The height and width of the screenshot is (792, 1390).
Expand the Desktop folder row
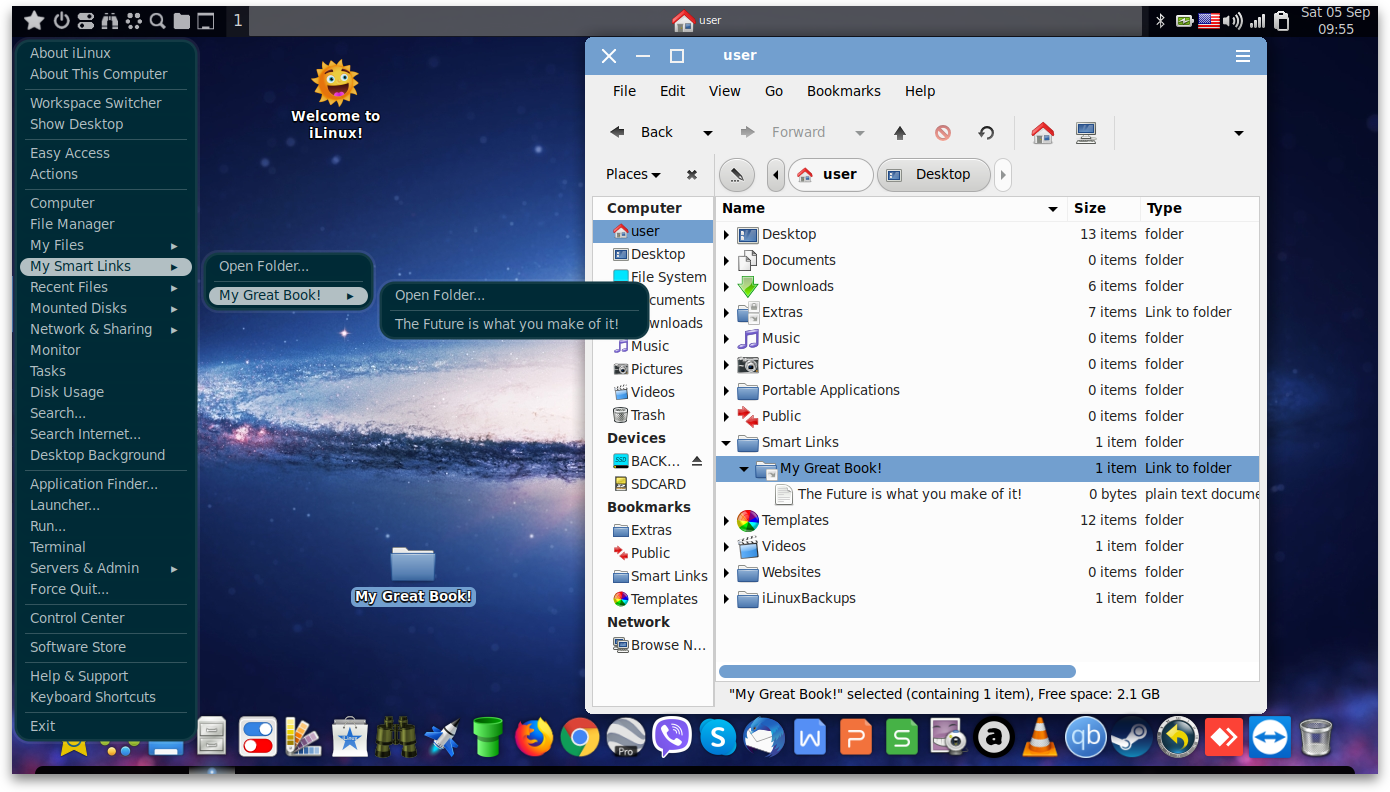coord(727,234)
